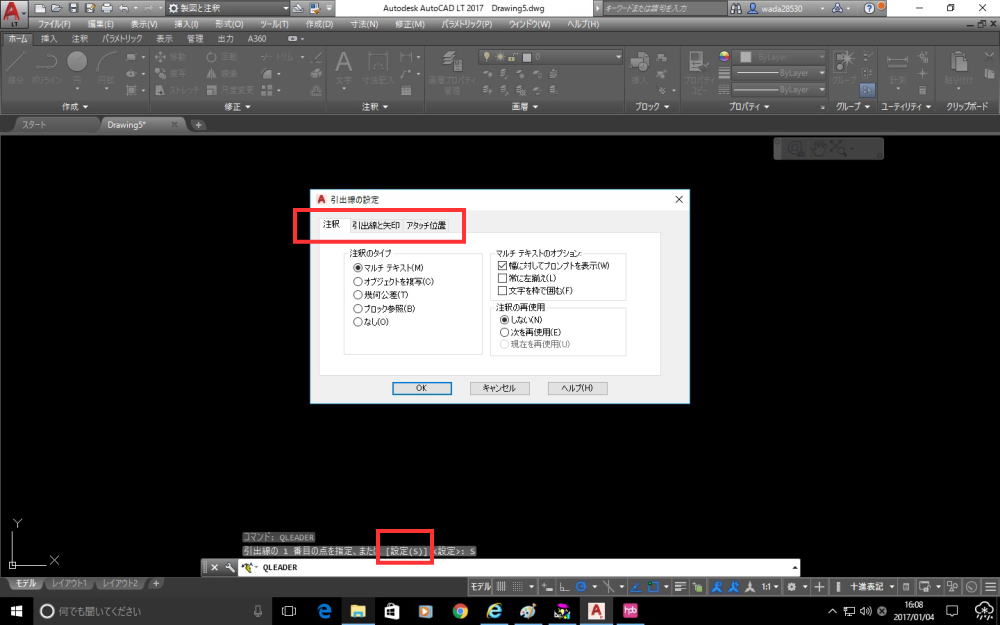Screen dimensions: 1000x625
Task: Click the wada28530 account sign-in button
Action: (786, 8)
